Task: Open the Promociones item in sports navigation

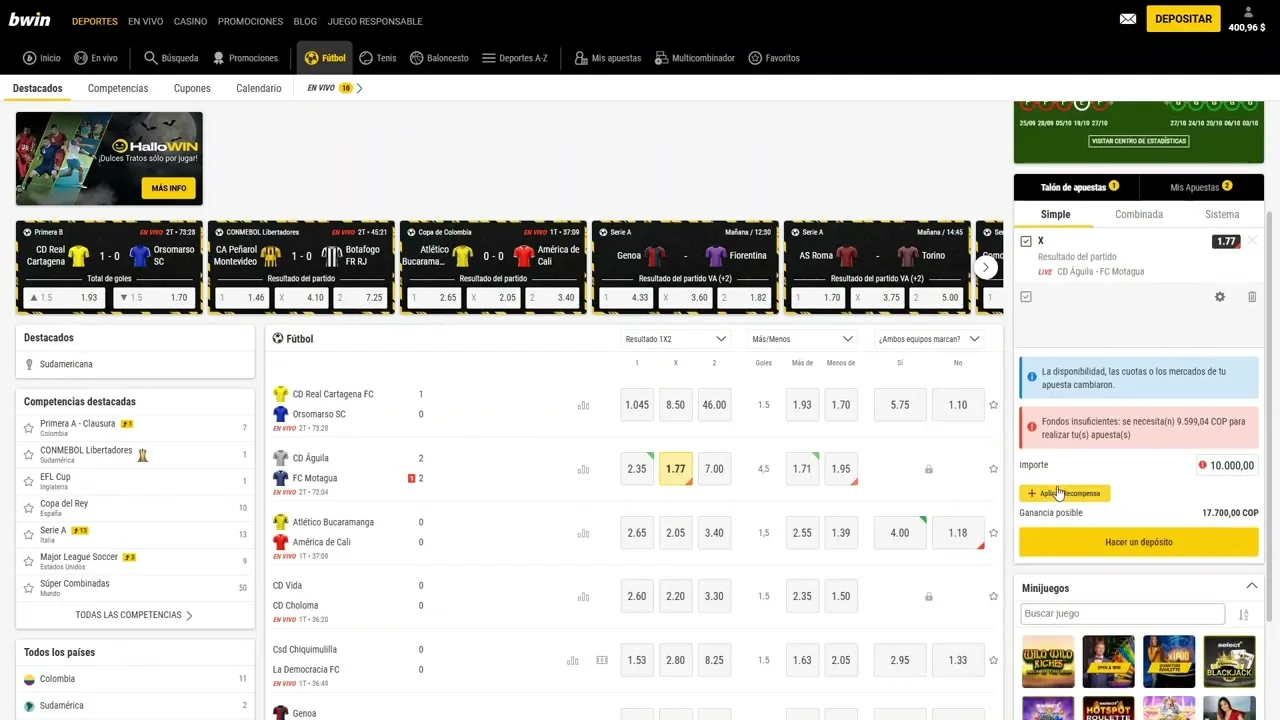Action: tap(244, 58)
